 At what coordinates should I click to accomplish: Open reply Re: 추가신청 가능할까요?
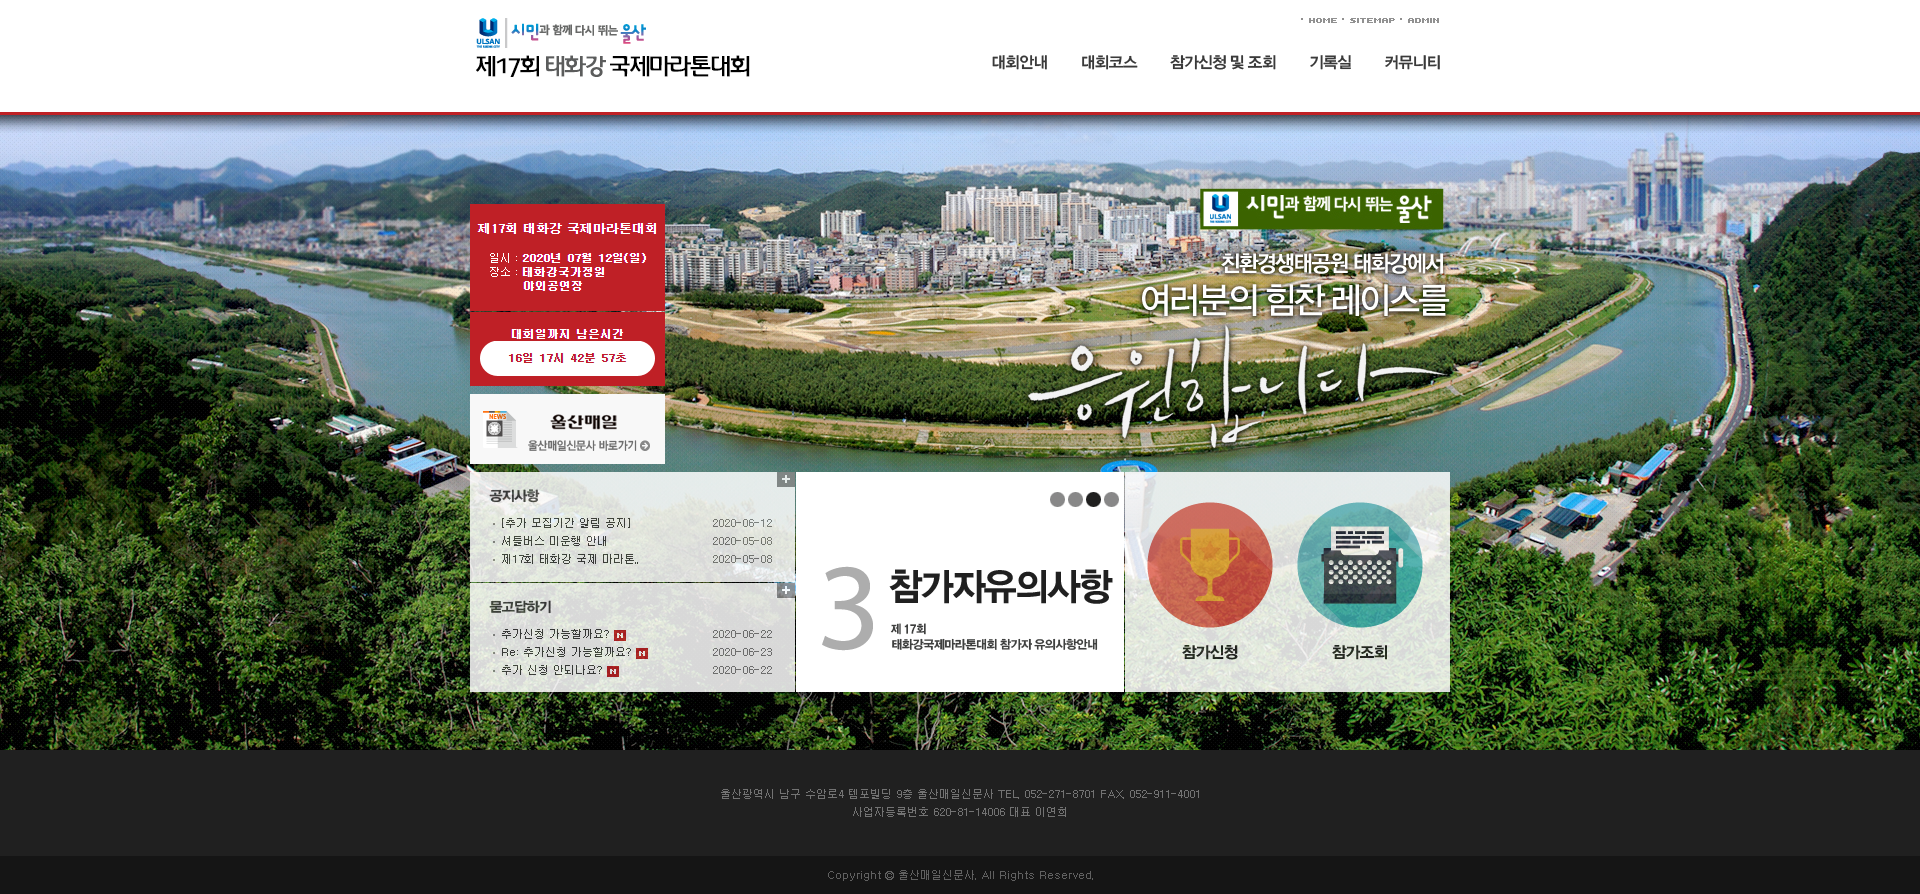(566, 652)
